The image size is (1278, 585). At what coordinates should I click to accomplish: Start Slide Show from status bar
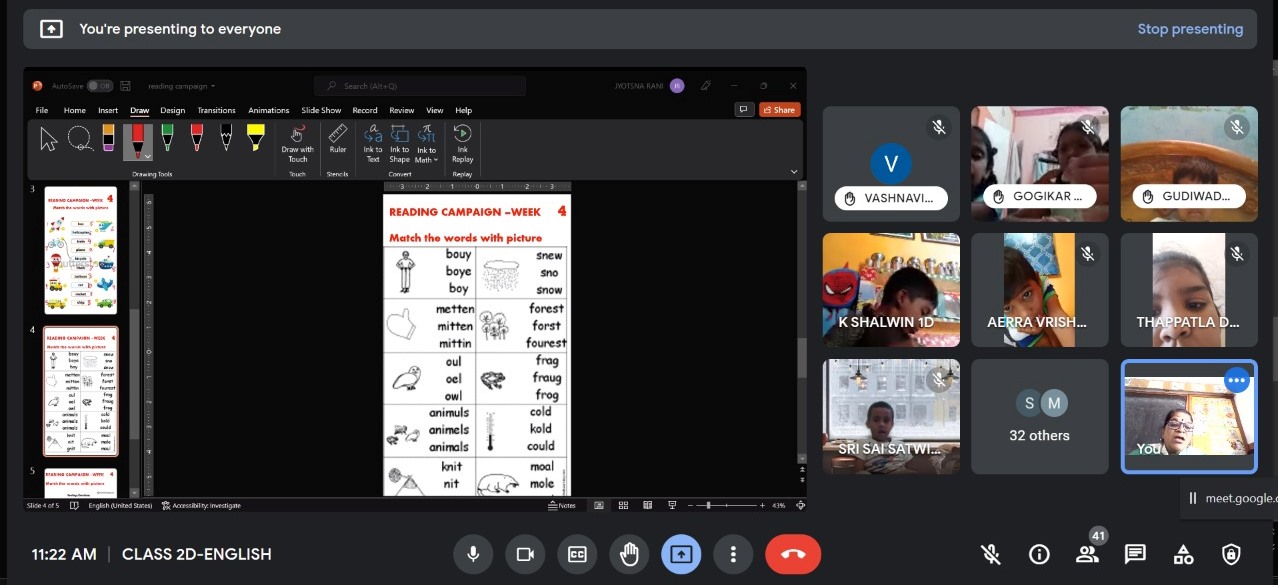[670, 505]
